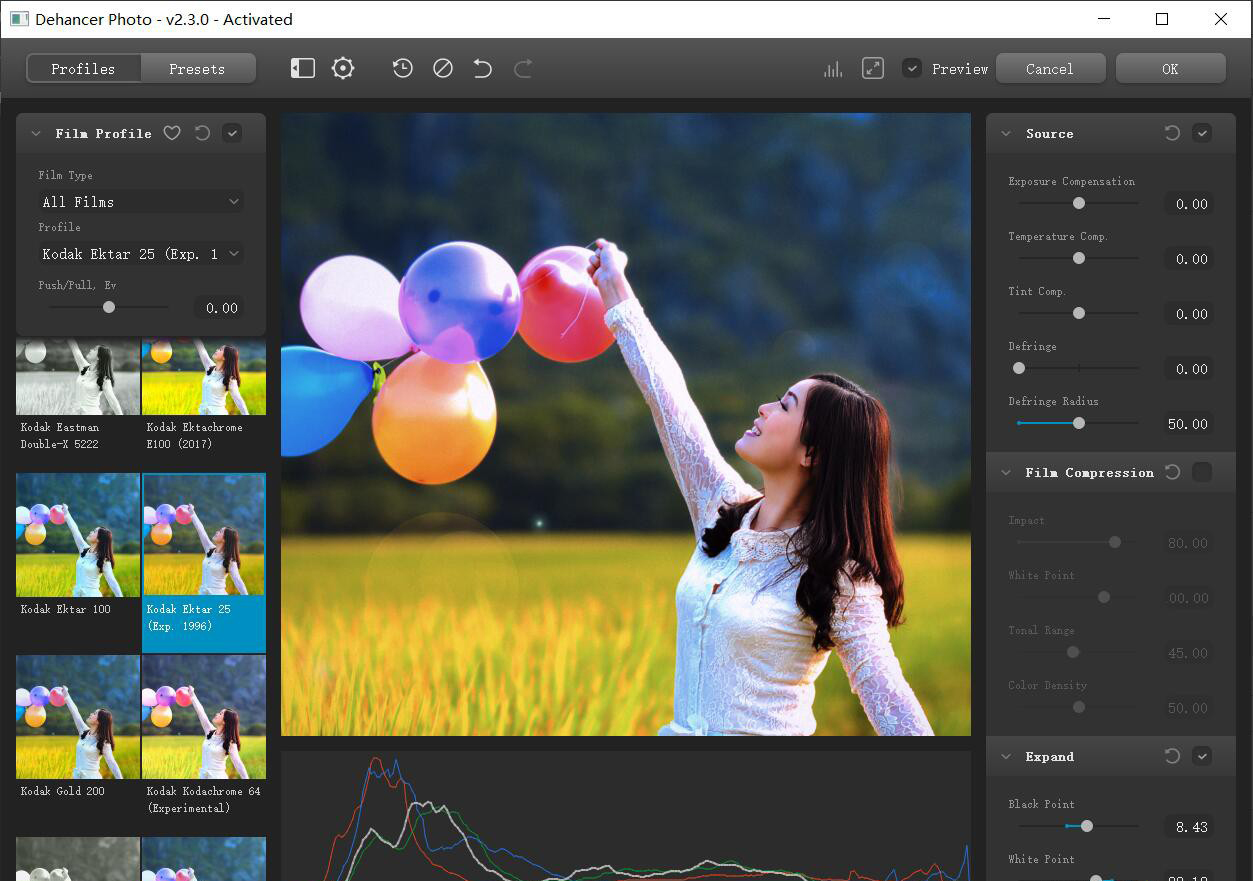Enable the Preview checkbox
1253x881 pixels.
[x=912, y=68]
